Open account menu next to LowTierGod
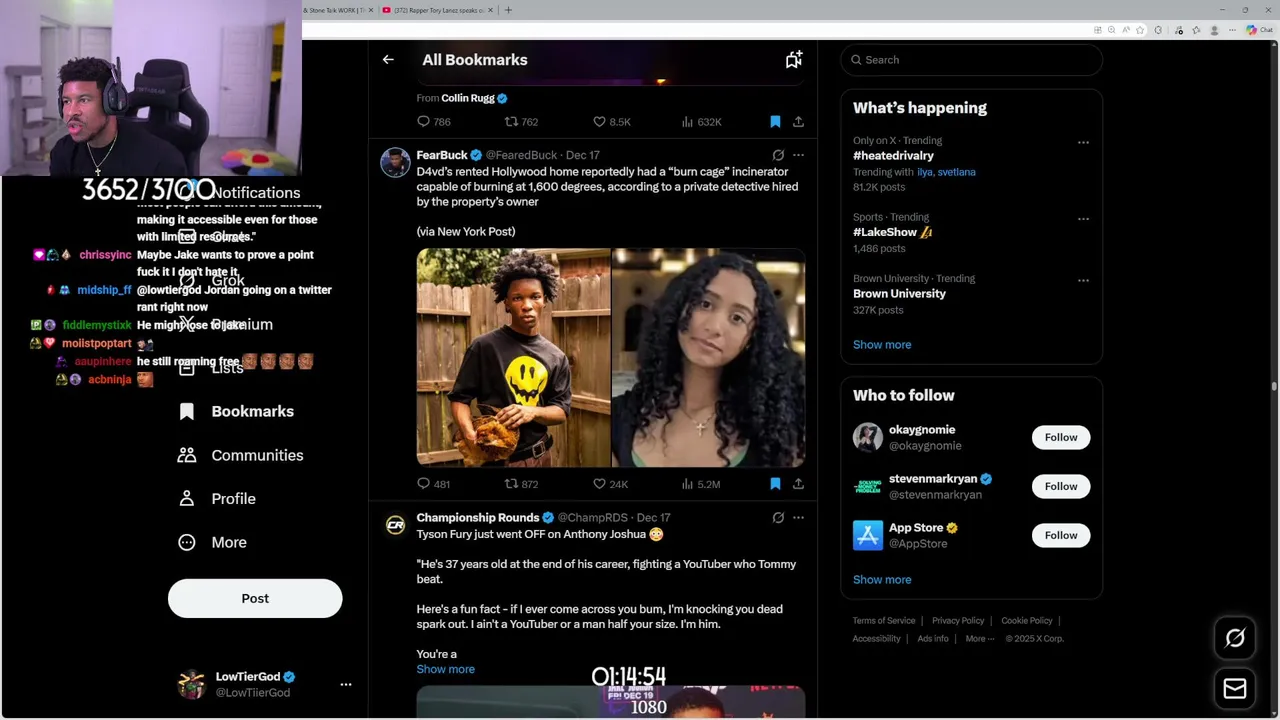The width and height of the screenshot is (1280, 720). [346, 685]
